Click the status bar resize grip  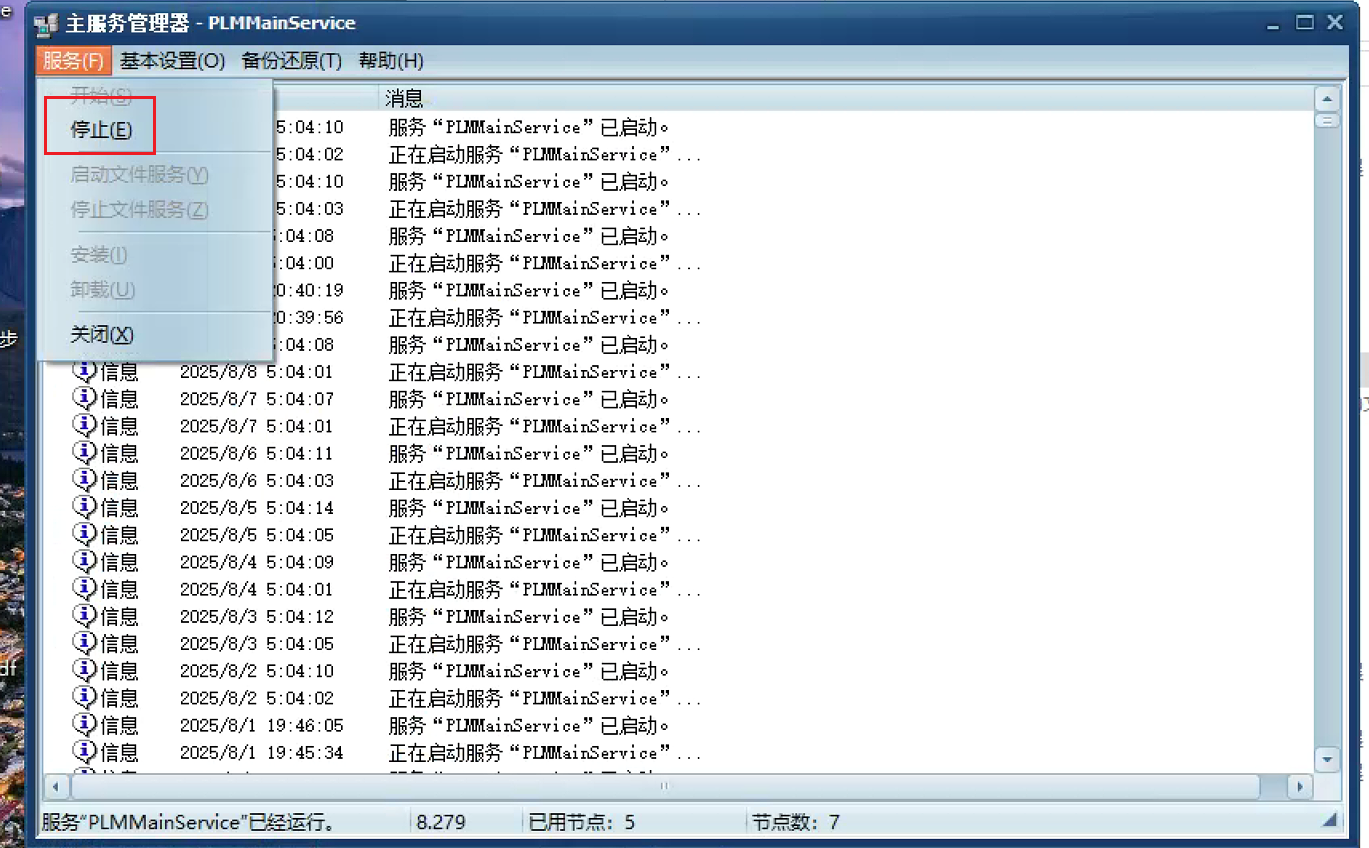point(1330,822)
